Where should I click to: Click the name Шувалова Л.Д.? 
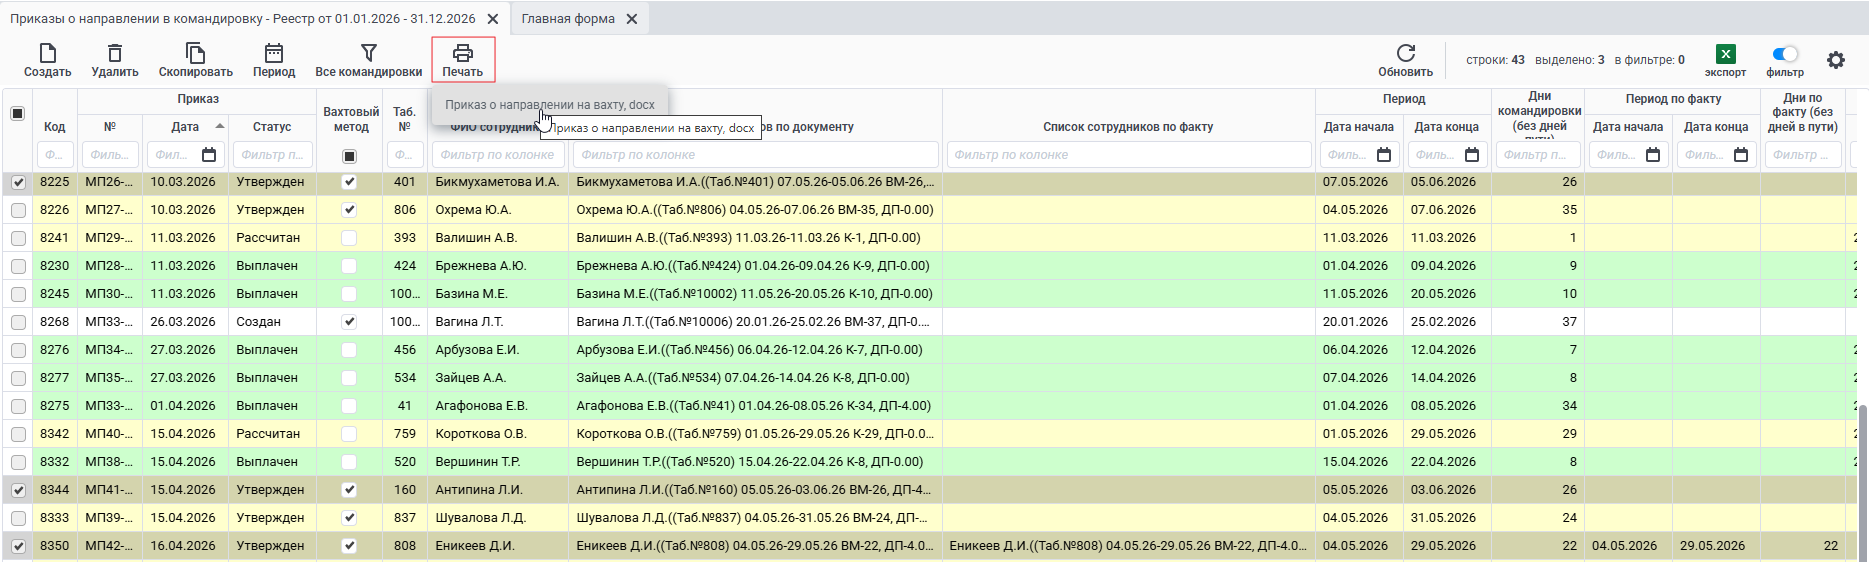[x=480, y=518]
